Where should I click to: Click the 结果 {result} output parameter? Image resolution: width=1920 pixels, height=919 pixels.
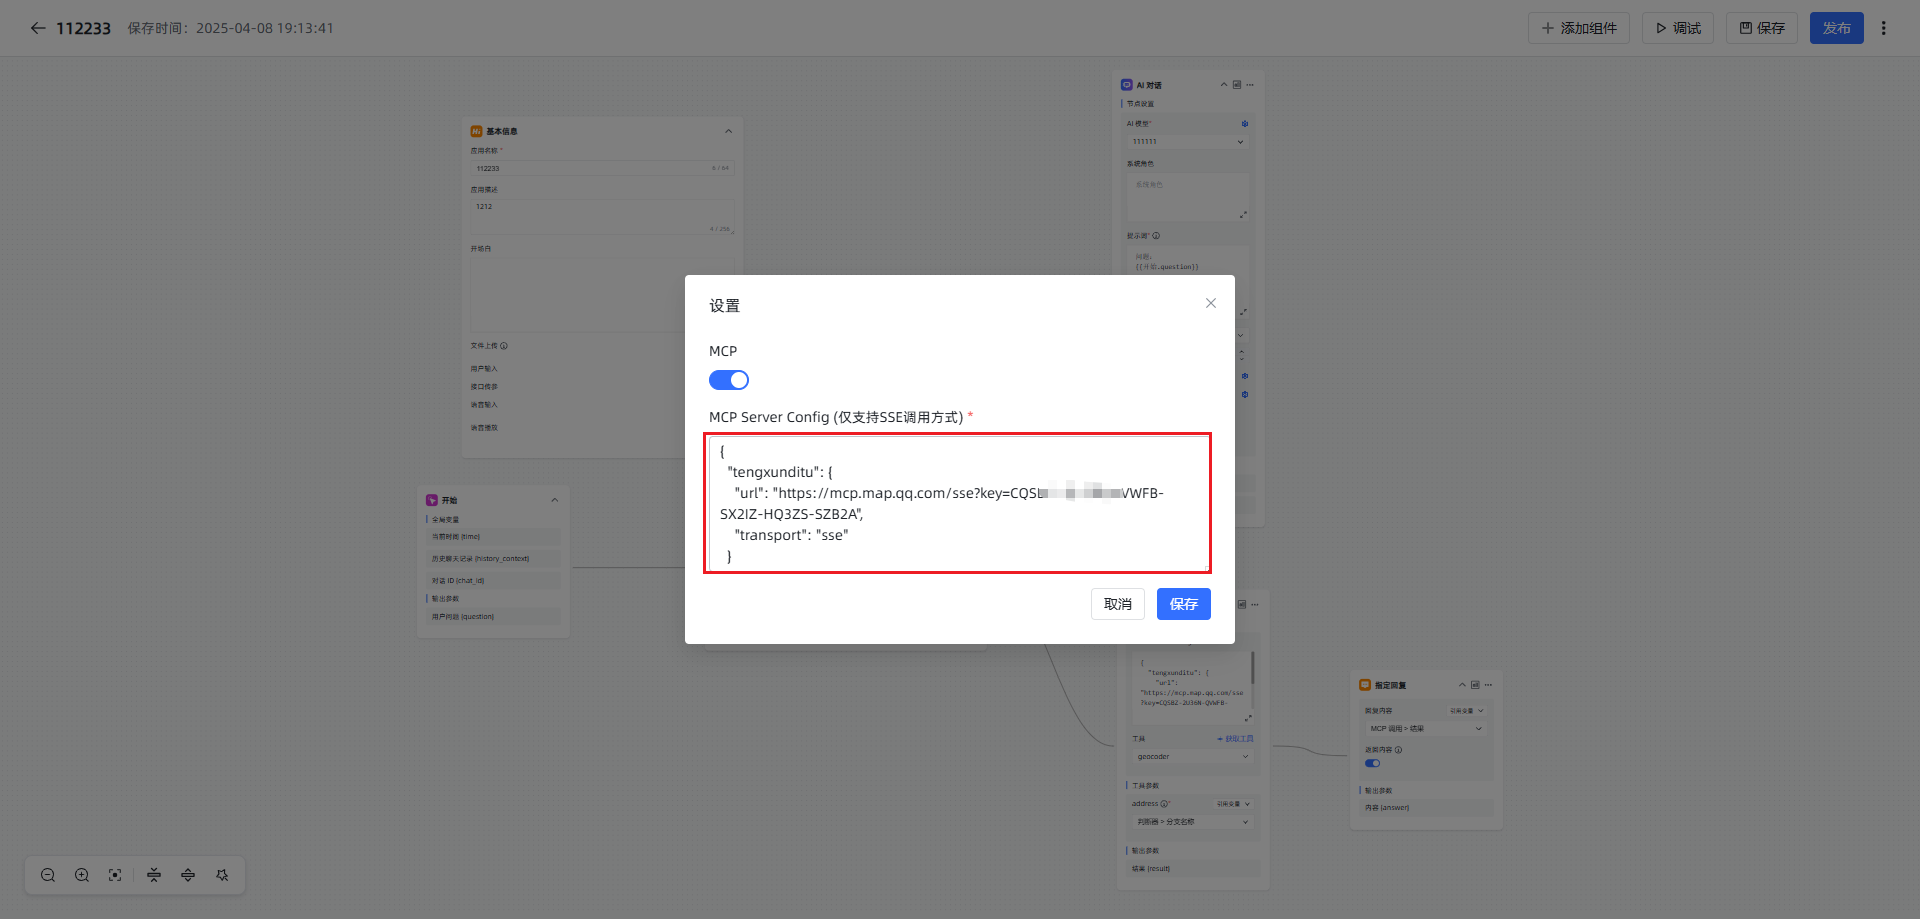(x=1193, y=869)
